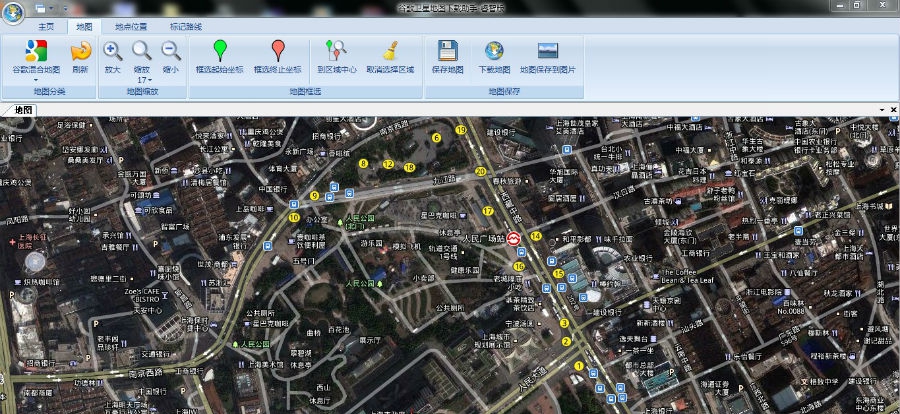The image size is (900, 414).
Task: Click the 缩放 zoom level magnifier icon
Action: [142, 51]
